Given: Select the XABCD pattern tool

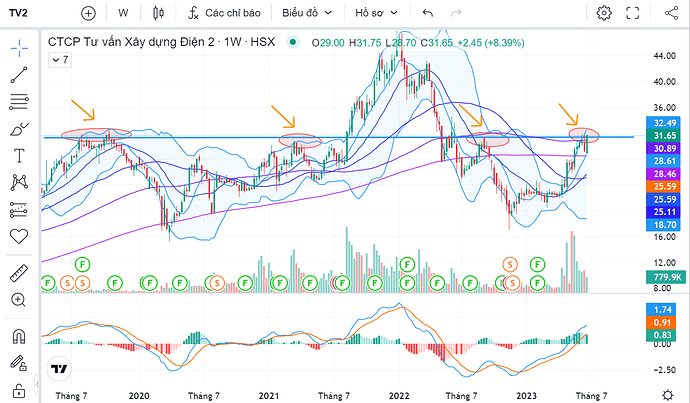Looking at the screenshot, I should (x=19, y=182).
